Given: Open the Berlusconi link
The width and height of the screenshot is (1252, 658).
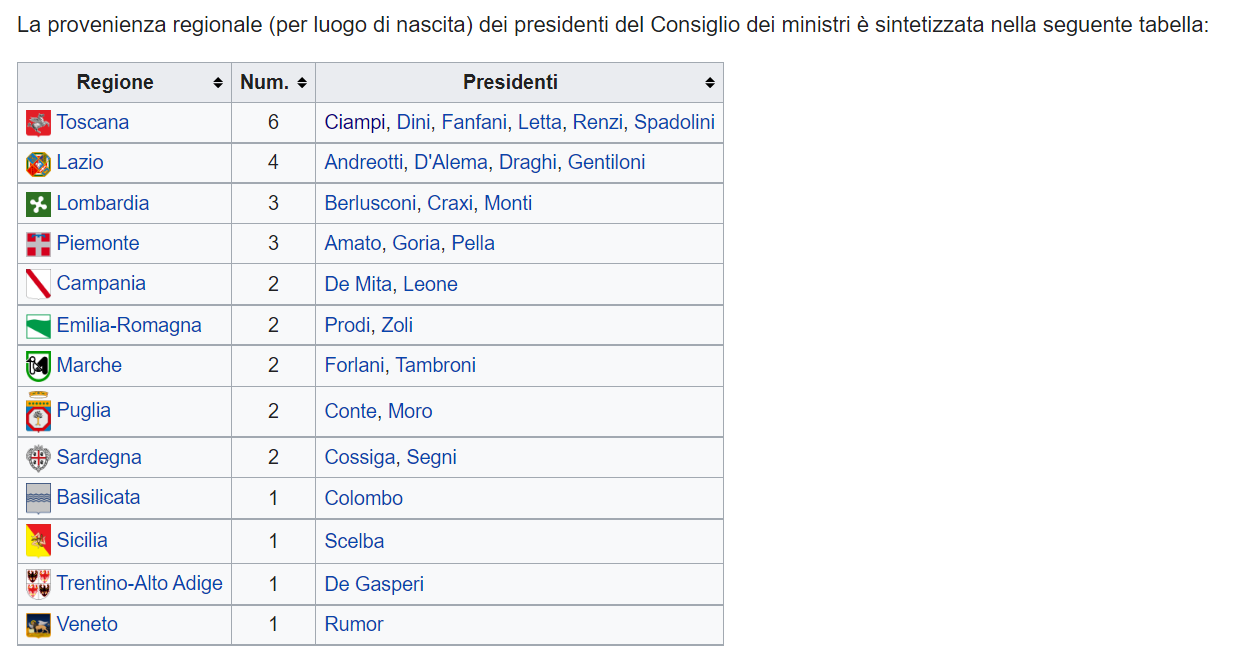Looking at the screenshot, I should 370,203.
